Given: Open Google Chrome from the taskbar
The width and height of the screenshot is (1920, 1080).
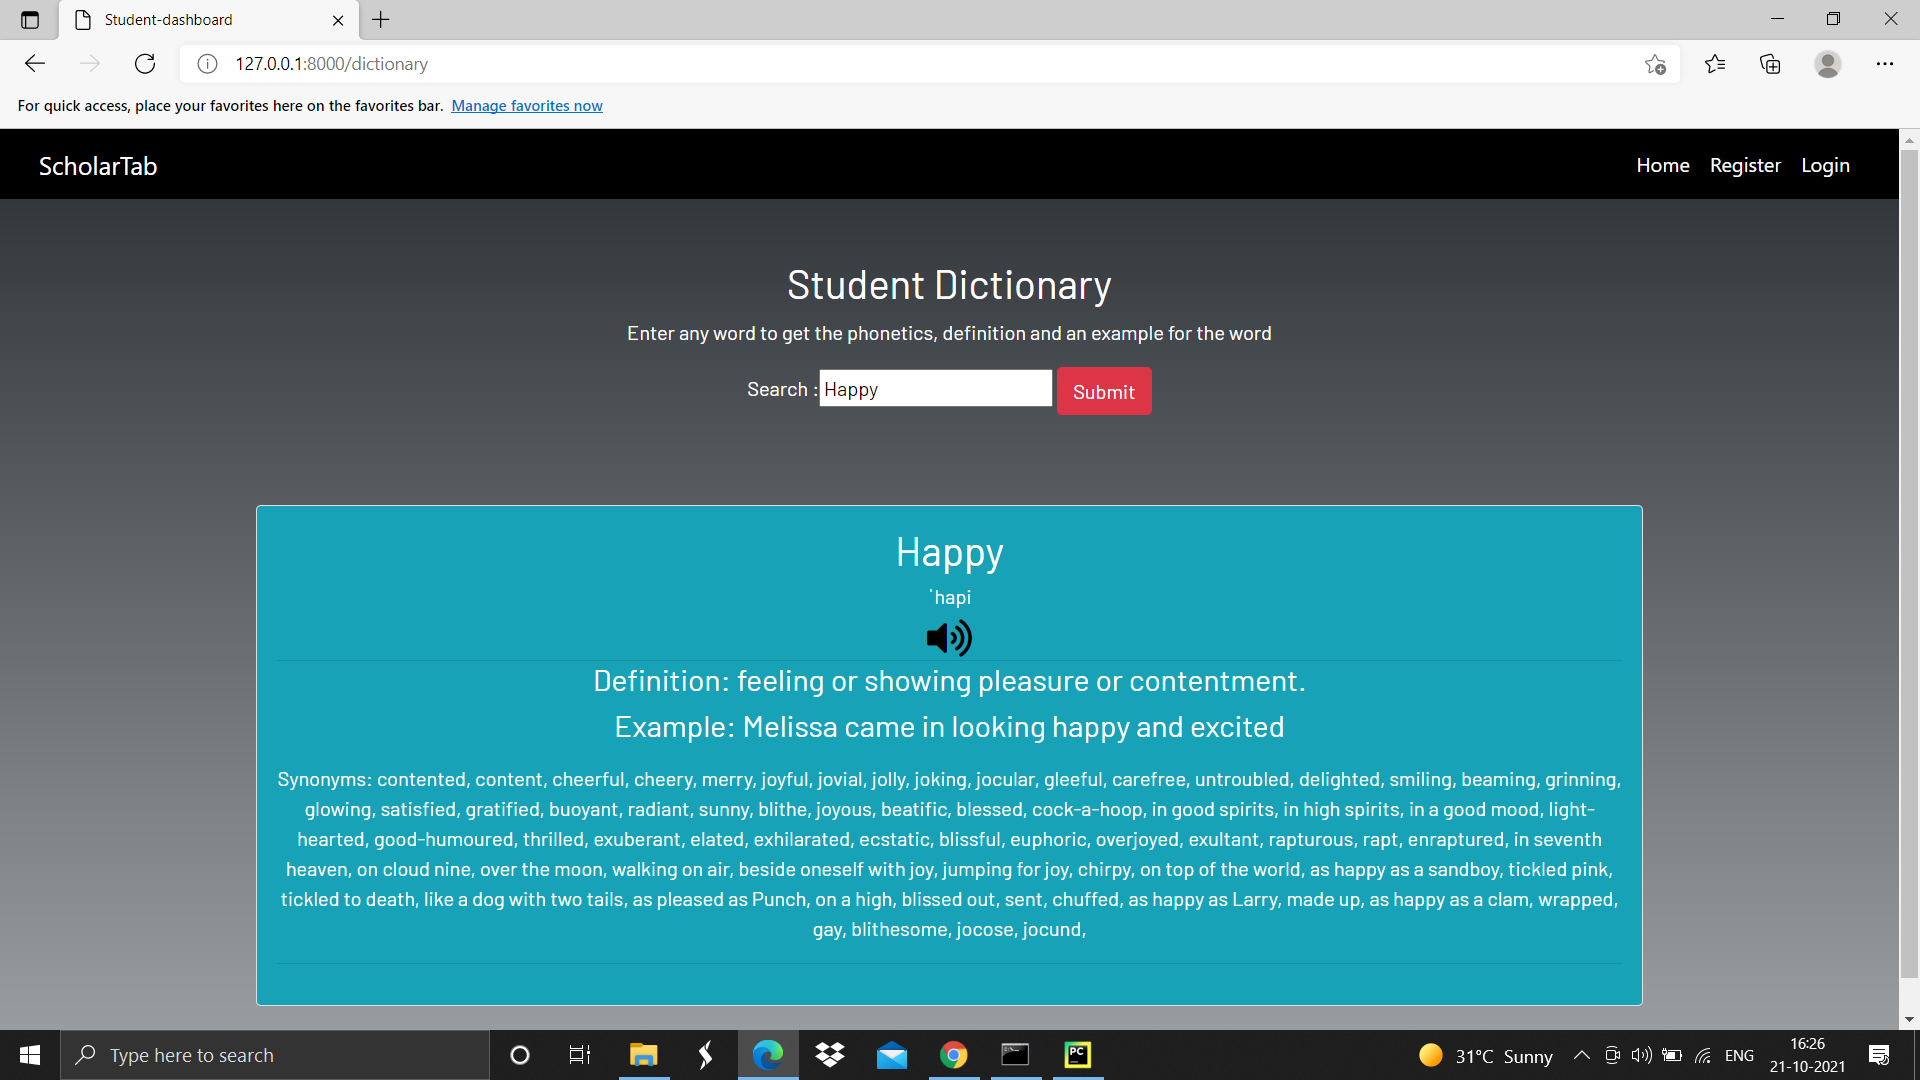Looking at the screenshot, I should click(x=953, y=1055).
